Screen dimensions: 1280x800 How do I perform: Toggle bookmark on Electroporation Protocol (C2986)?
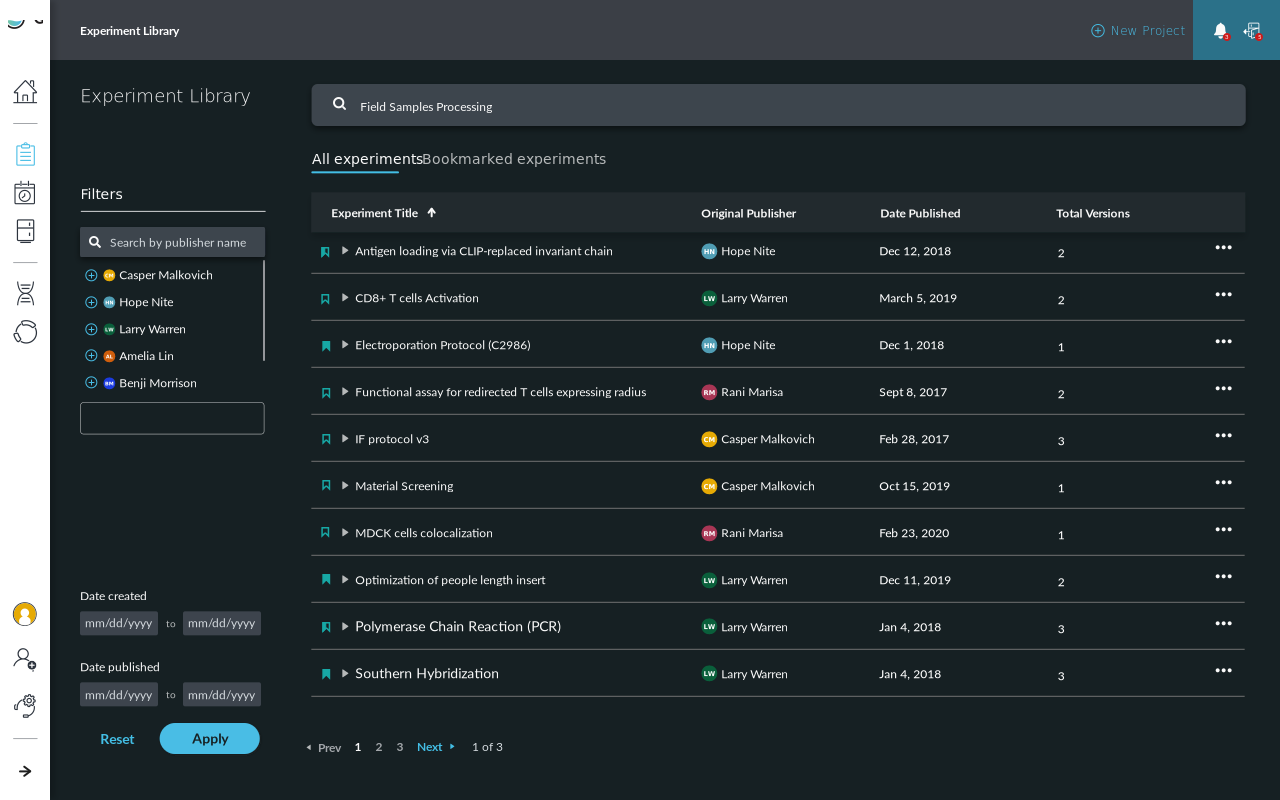point(326,346)
